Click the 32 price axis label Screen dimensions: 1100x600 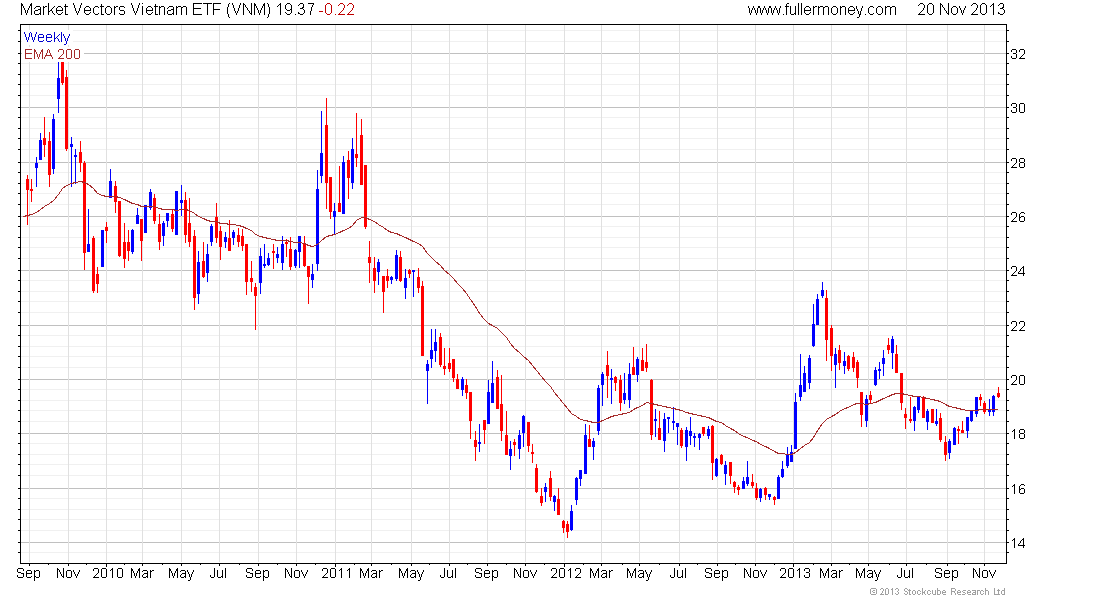point(1017,54)
